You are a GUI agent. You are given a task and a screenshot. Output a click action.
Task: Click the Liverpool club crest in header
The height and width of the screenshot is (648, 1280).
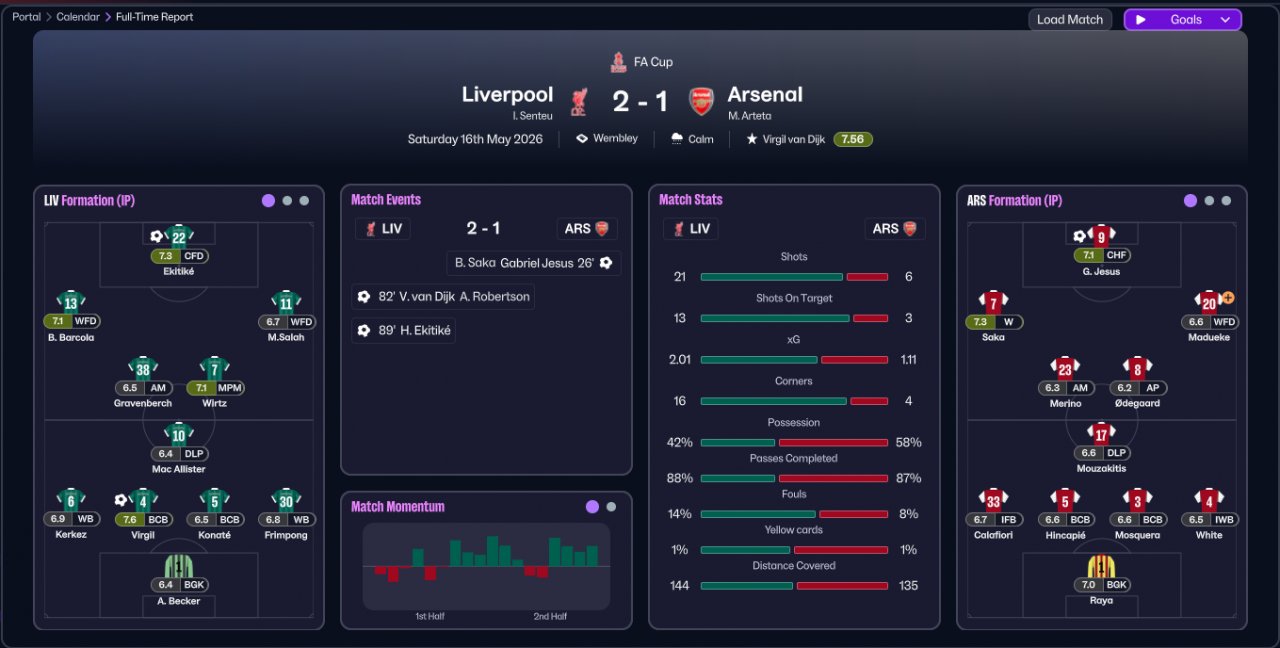(x=578, y=101)
